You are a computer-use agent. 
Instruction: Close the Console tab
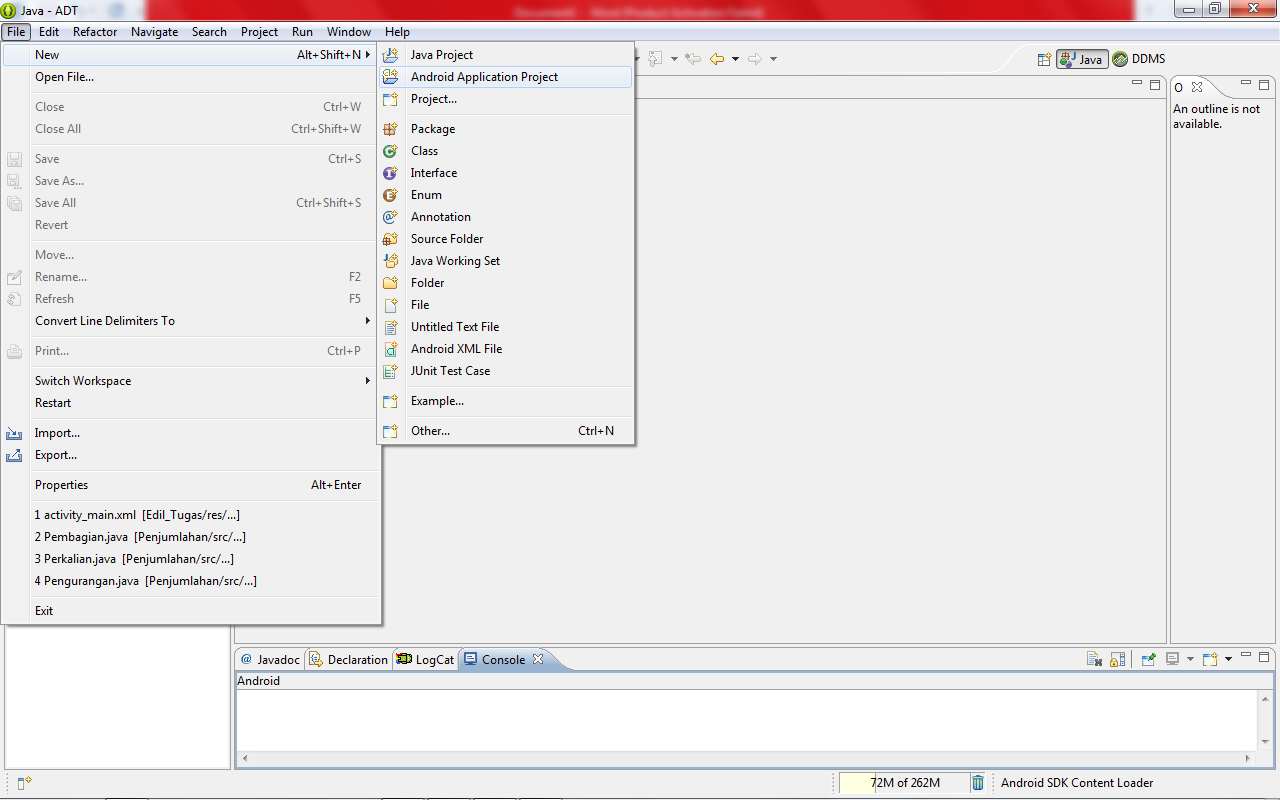coord(538,659)
